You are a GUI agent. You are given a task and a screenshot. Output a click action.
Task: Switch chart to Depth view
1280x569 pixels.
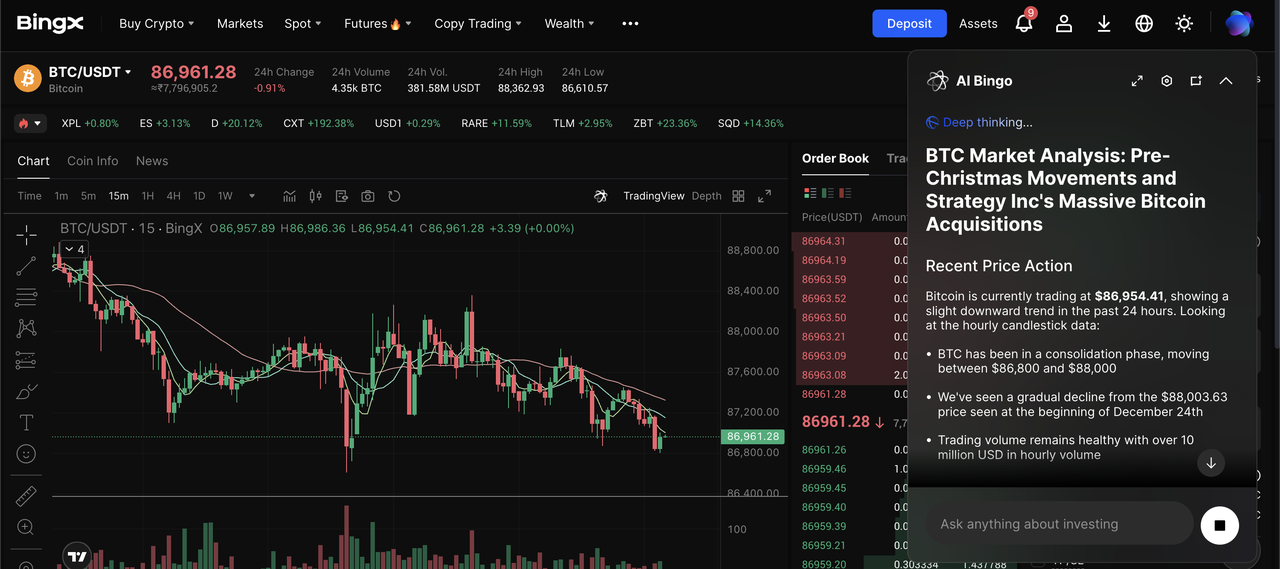[706, 196]
